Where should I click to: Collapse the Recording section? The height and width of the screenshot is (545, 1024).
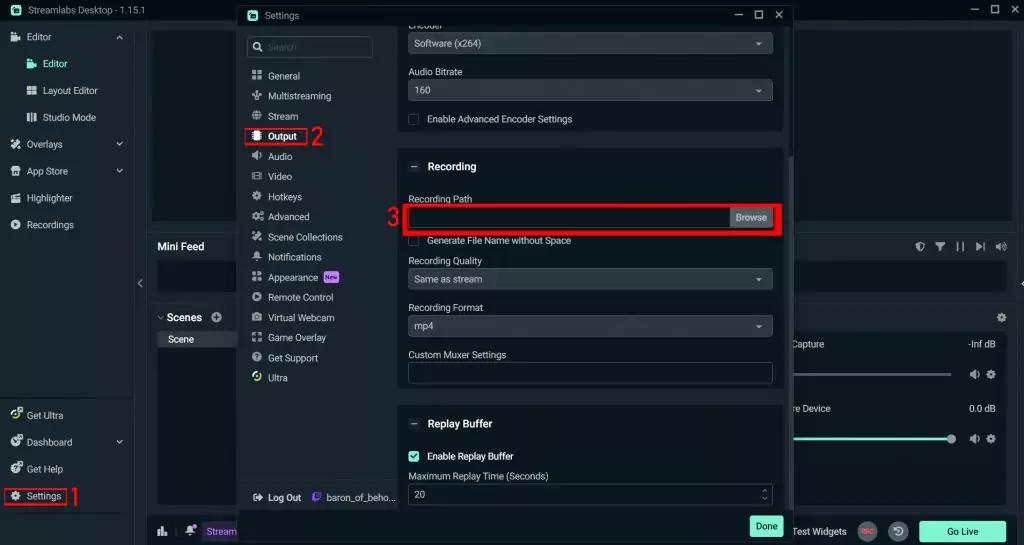(x=413, y=167)
